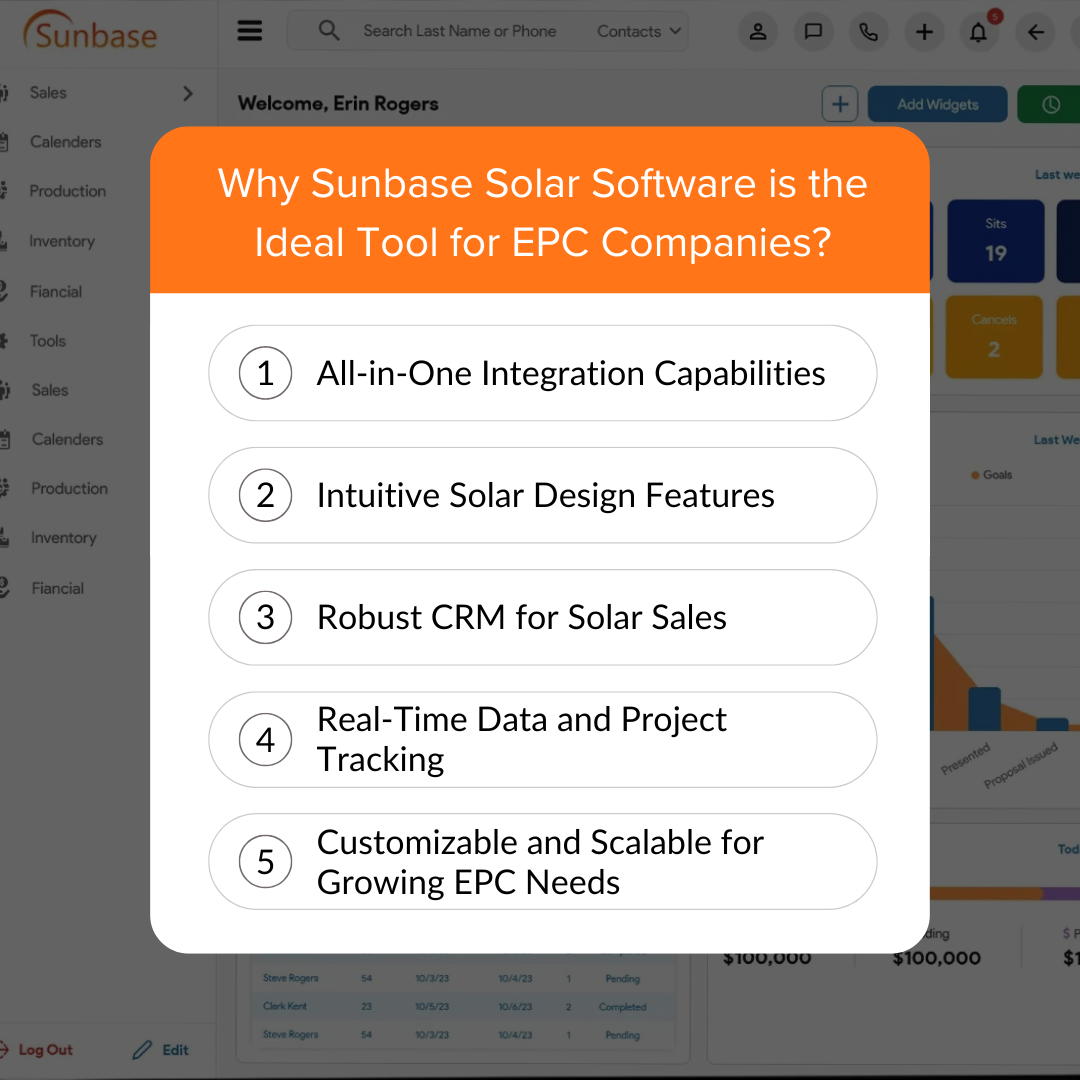
Task: Open the hamburger menu beside the logo
Action: coord(249,30)
